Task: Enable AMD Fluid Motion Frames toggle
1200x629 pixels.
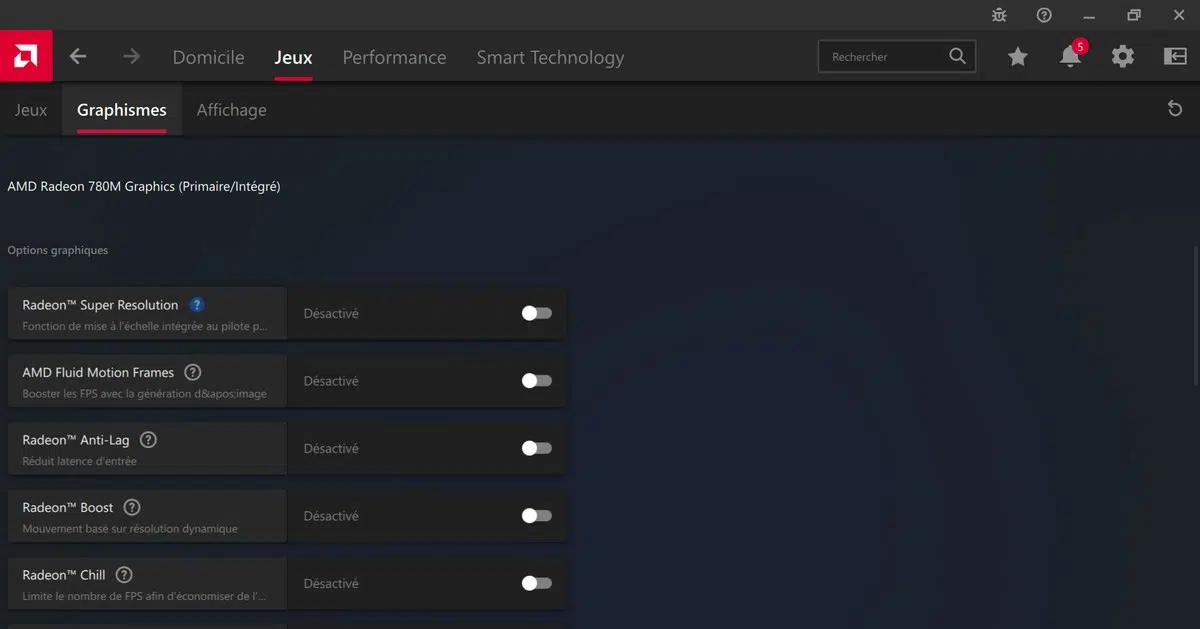Action: [x=536, y=381]
